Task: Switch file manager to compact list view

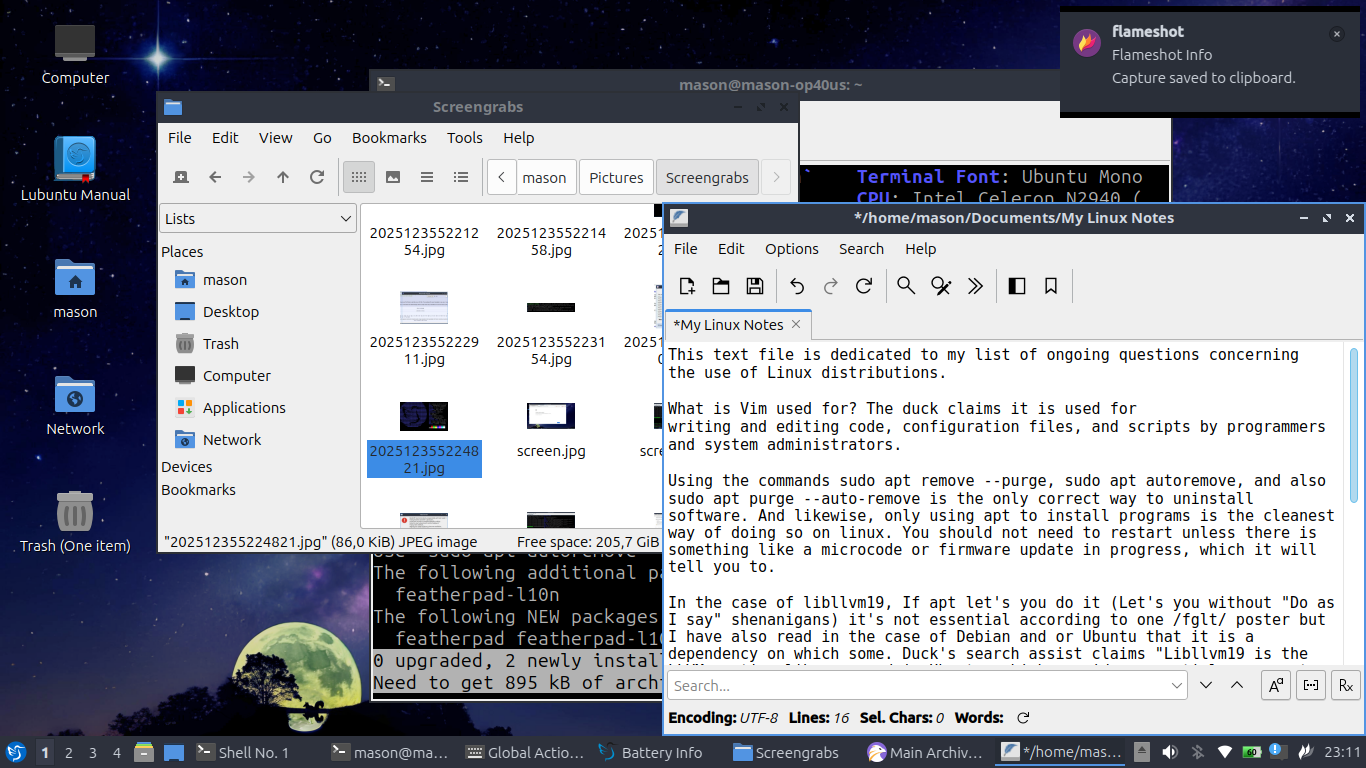Action: pos(427,177)
